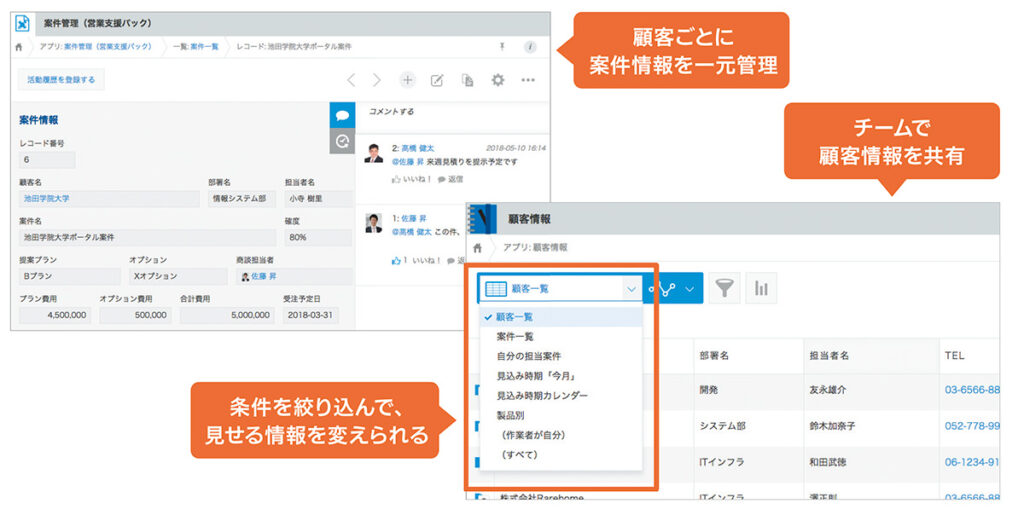This screenshot has width=1024, height=515.
Task: Go to home via 案件管理 breadcrumb house icon
Action: click(x=19, y=47)
